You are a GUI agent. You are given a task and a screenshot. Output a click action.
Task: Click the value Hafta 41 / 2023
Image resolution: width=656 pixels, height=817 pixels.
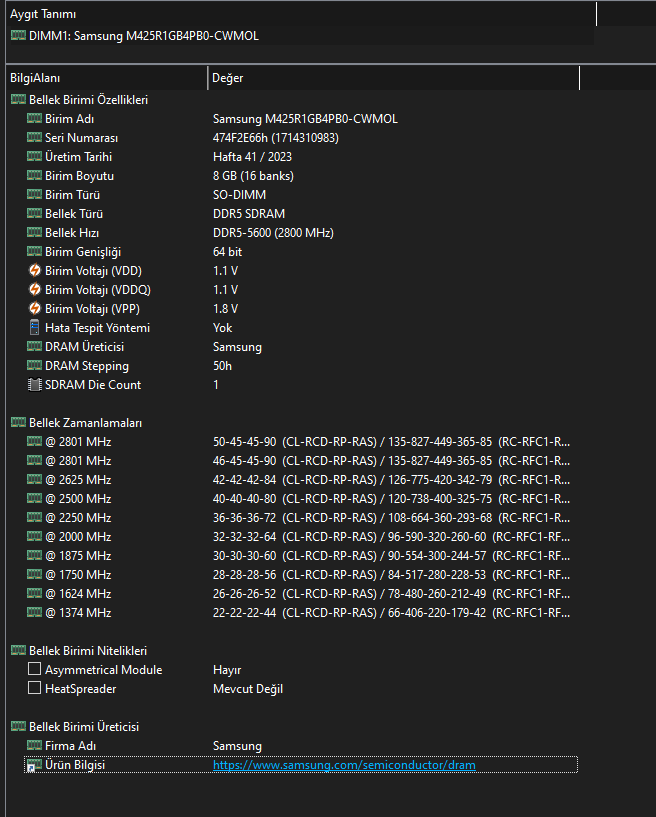pos(252,157)
